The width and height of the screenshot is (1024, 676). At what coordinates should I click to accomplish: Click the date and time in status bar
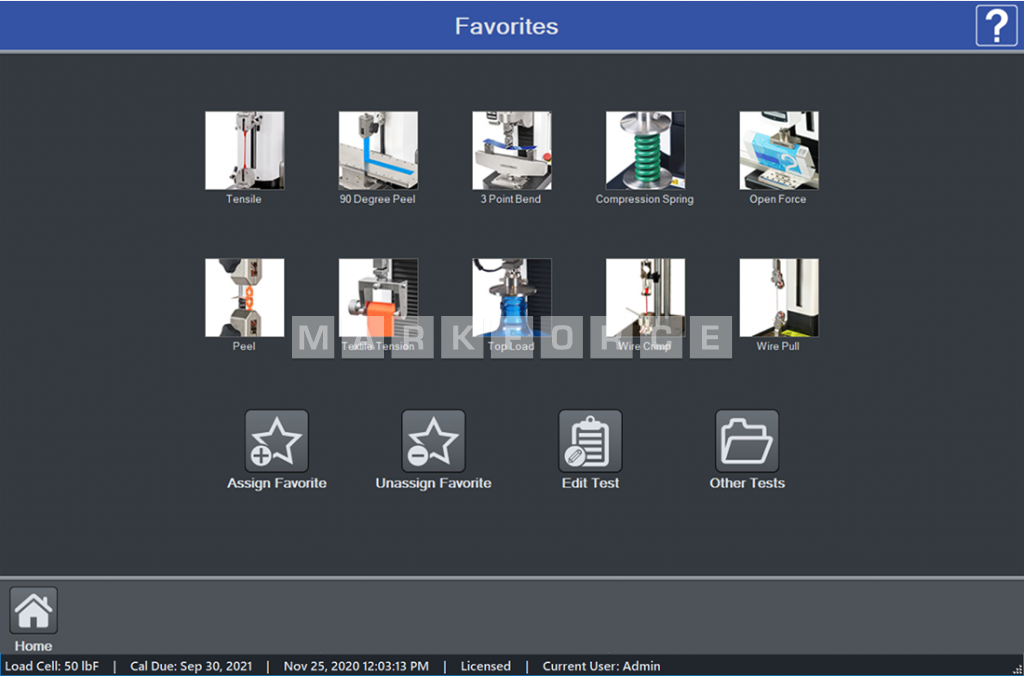pyautogui.click(x=356, y=666)
